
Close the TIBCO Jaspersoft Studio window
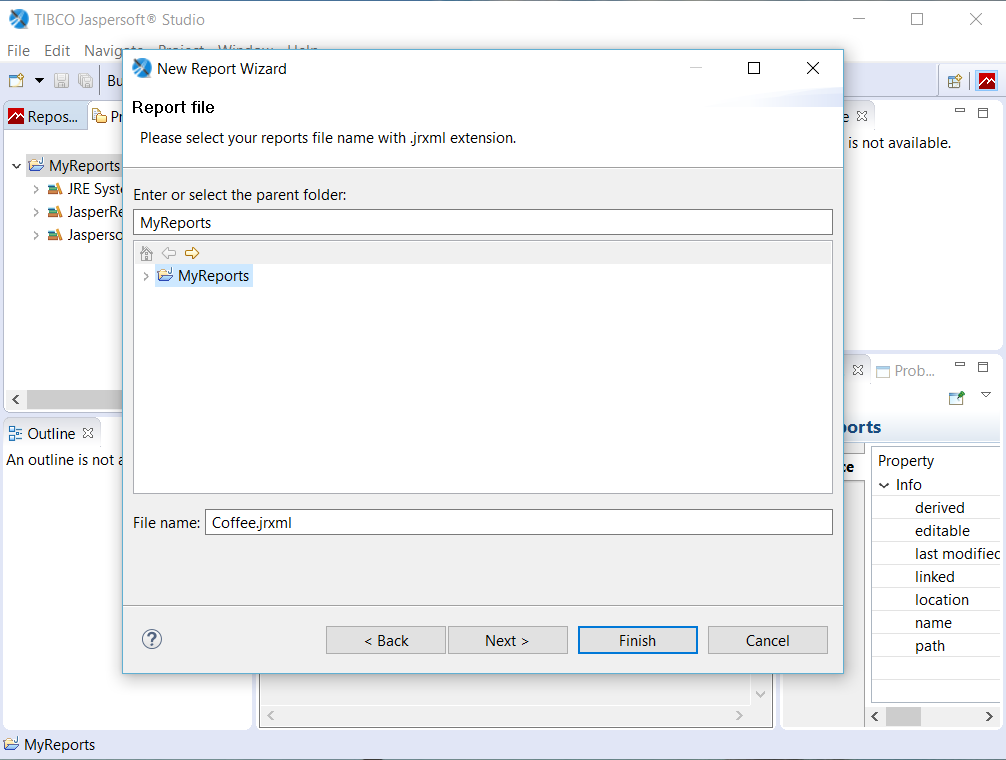click(x=976, y=19)
